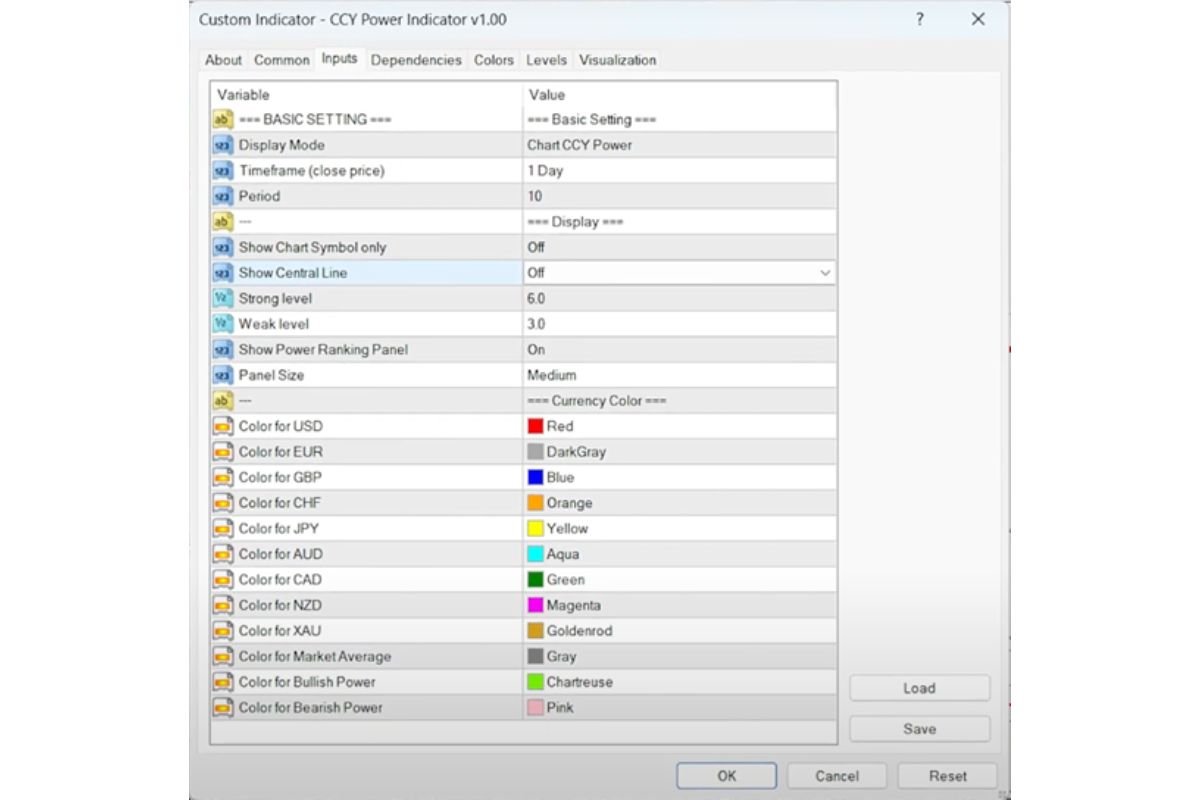Click the 123 icon beside Timeframe (close price)
The height and width of the screenshot is (800, 1200).
[222, 170]
